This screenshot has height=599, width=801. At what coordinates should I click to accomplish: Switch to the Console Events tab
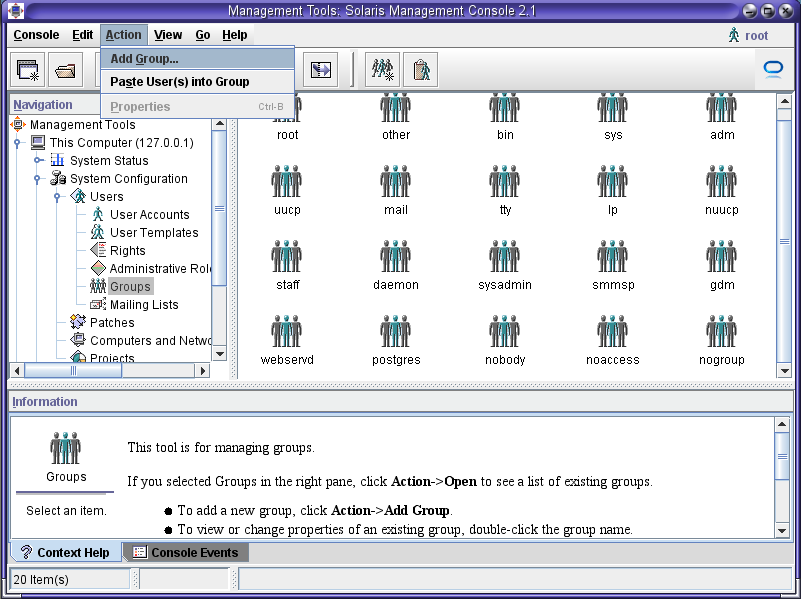186,553
